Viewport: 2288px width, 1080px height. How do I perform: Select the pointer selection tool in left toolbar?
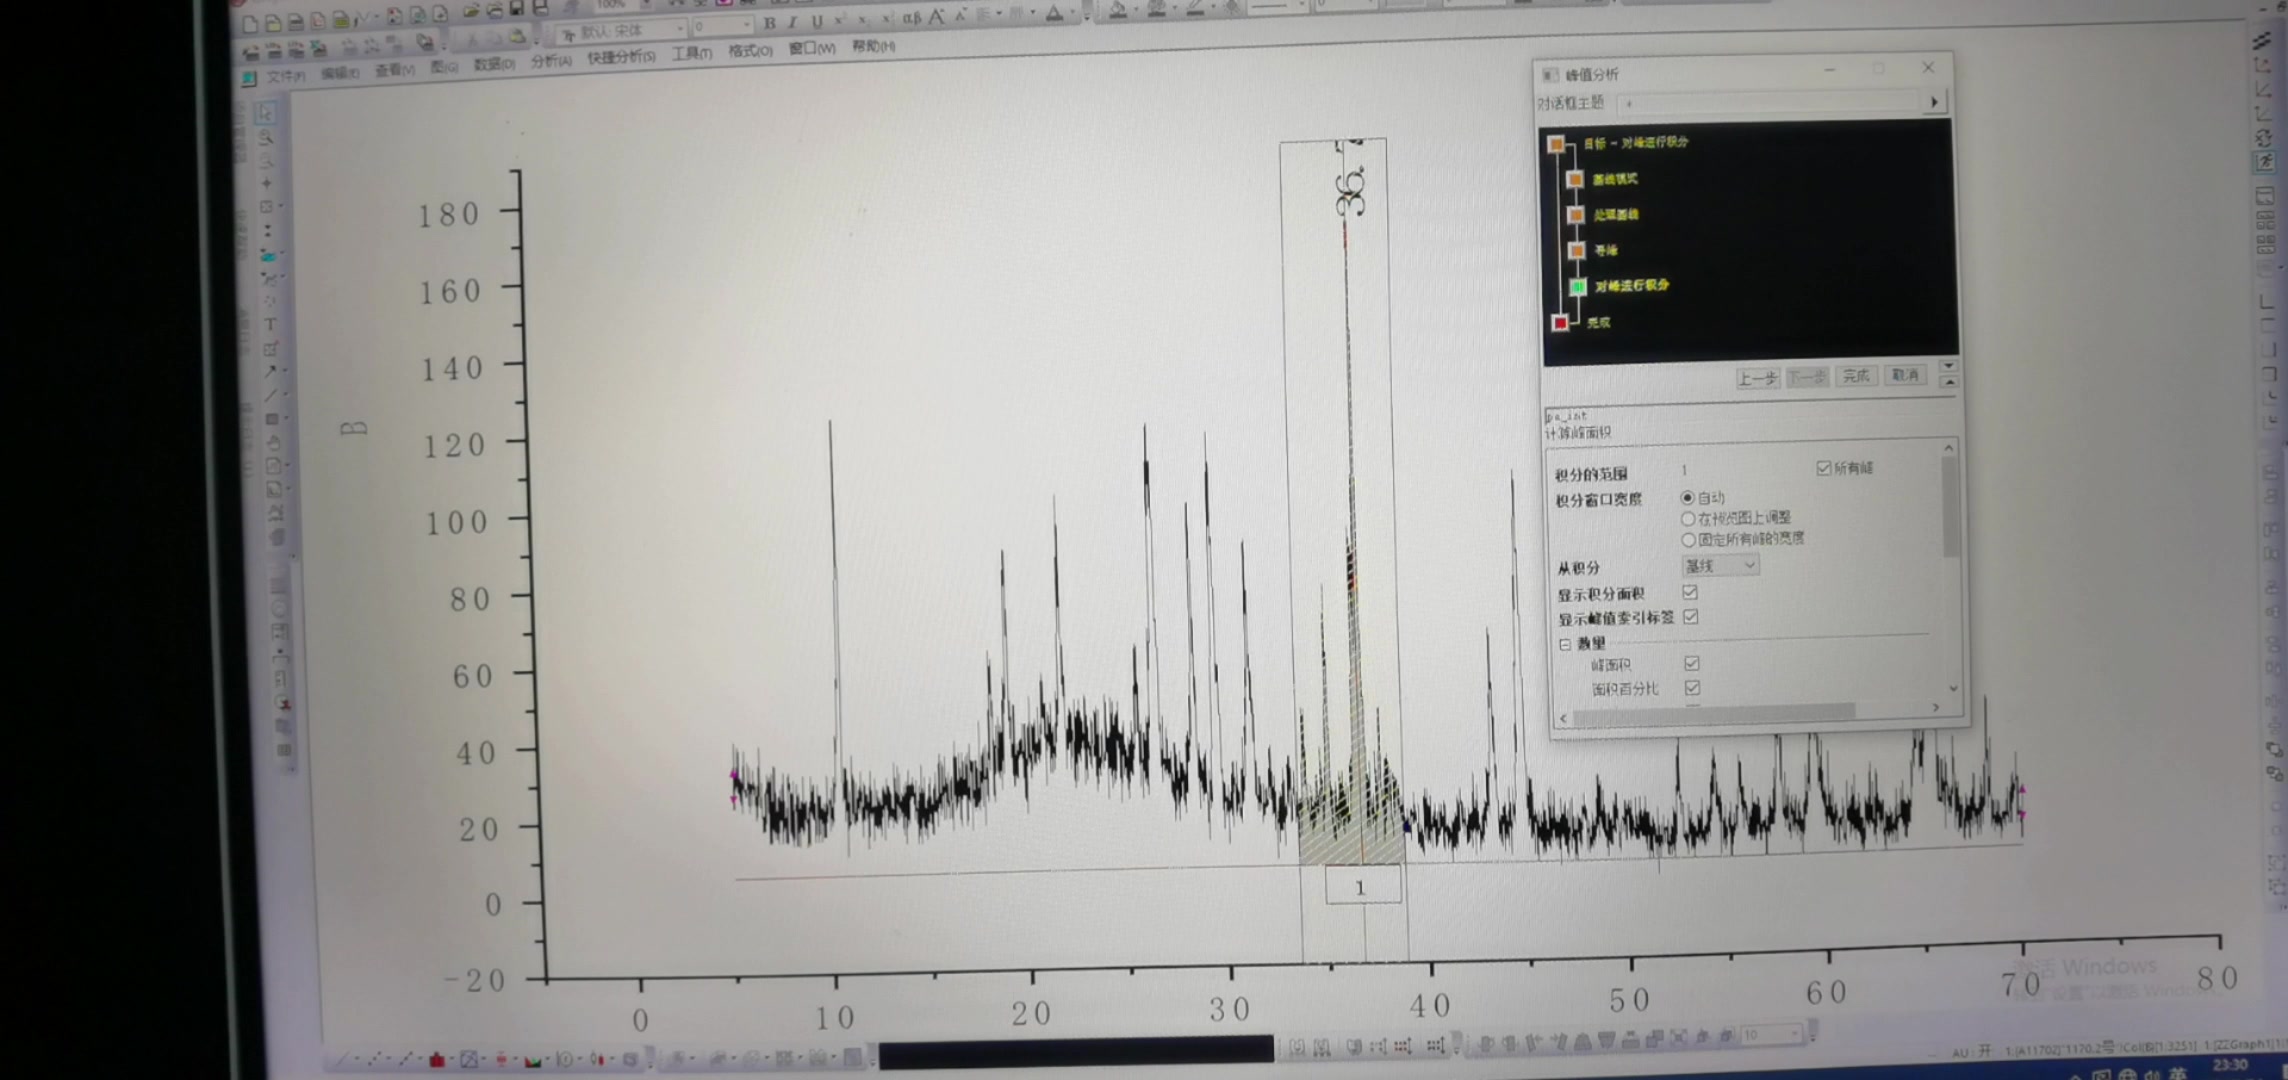[266, 112]
